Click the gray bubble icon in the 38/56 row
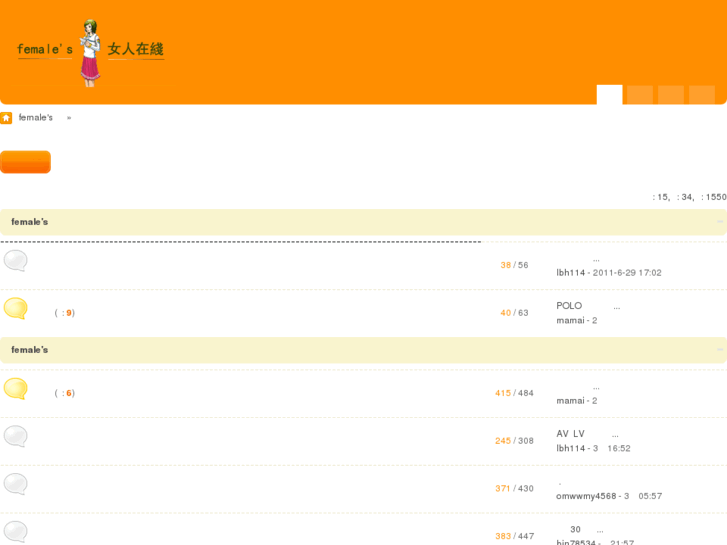Screen dimensions: 727x545 click(x=16, y=261)
